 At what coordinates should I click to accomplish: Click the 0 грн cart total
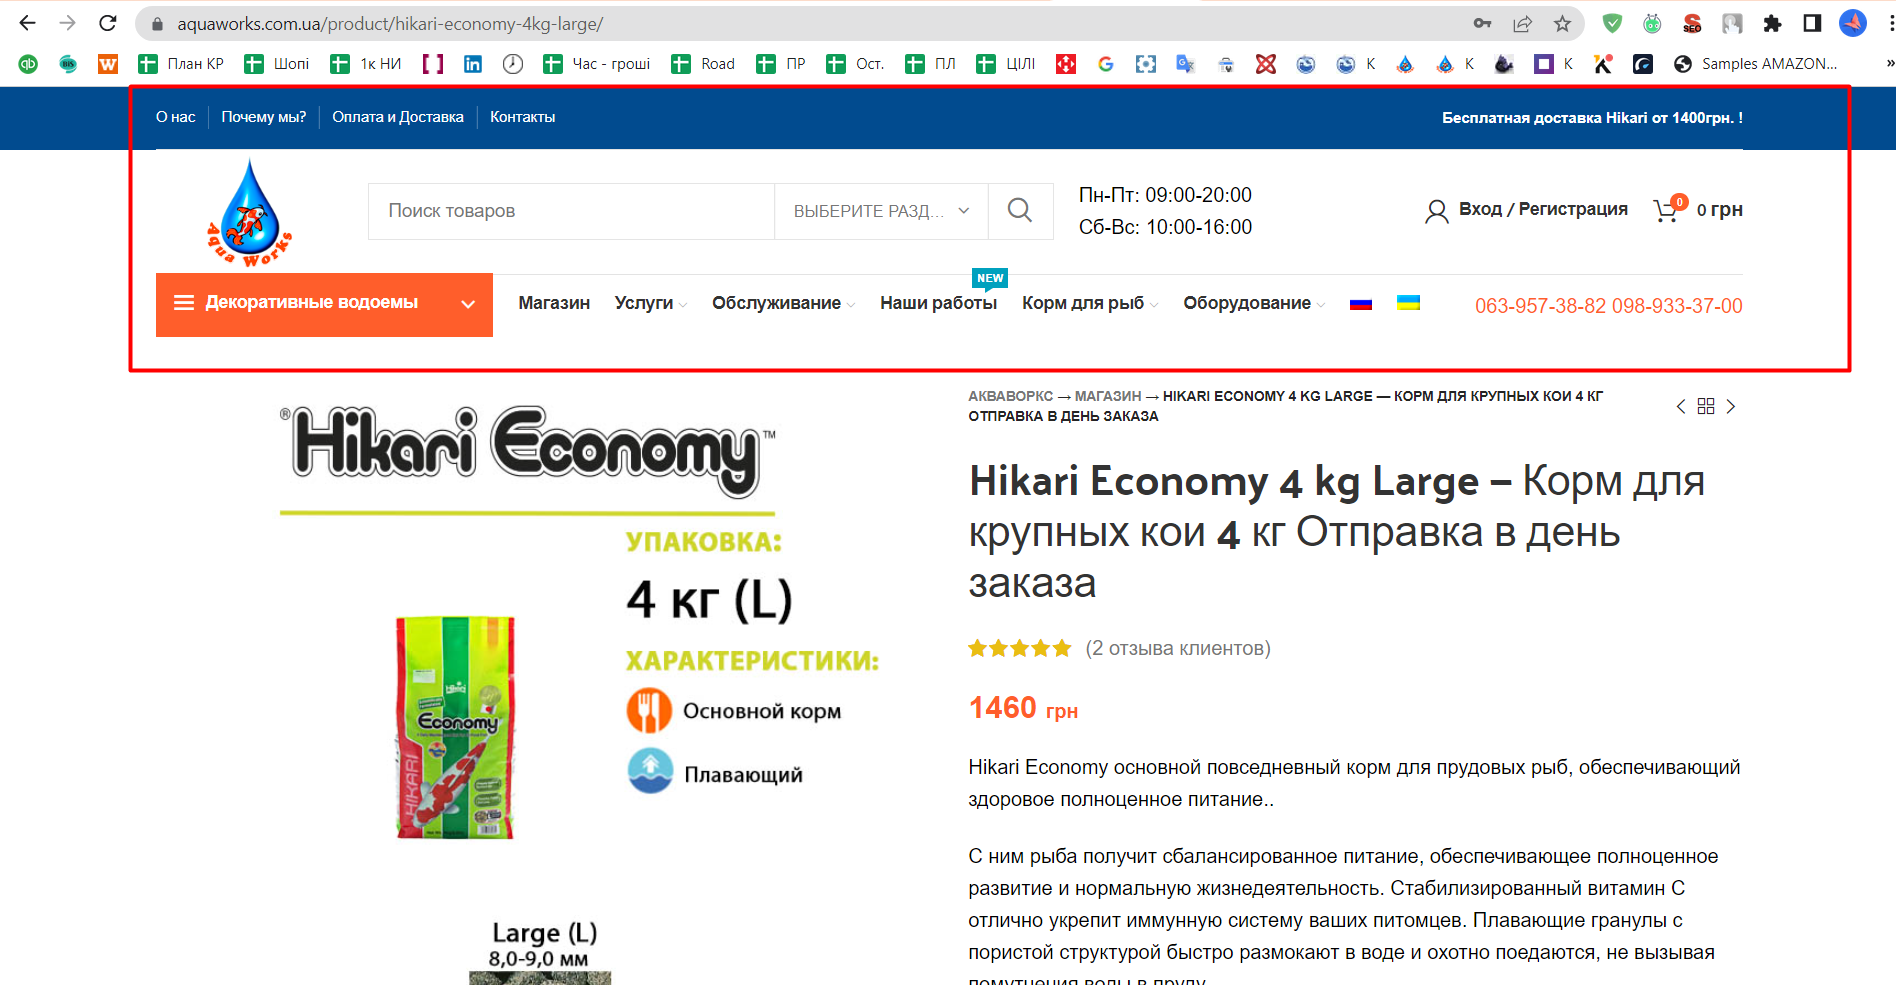(x=1719, y=209)
